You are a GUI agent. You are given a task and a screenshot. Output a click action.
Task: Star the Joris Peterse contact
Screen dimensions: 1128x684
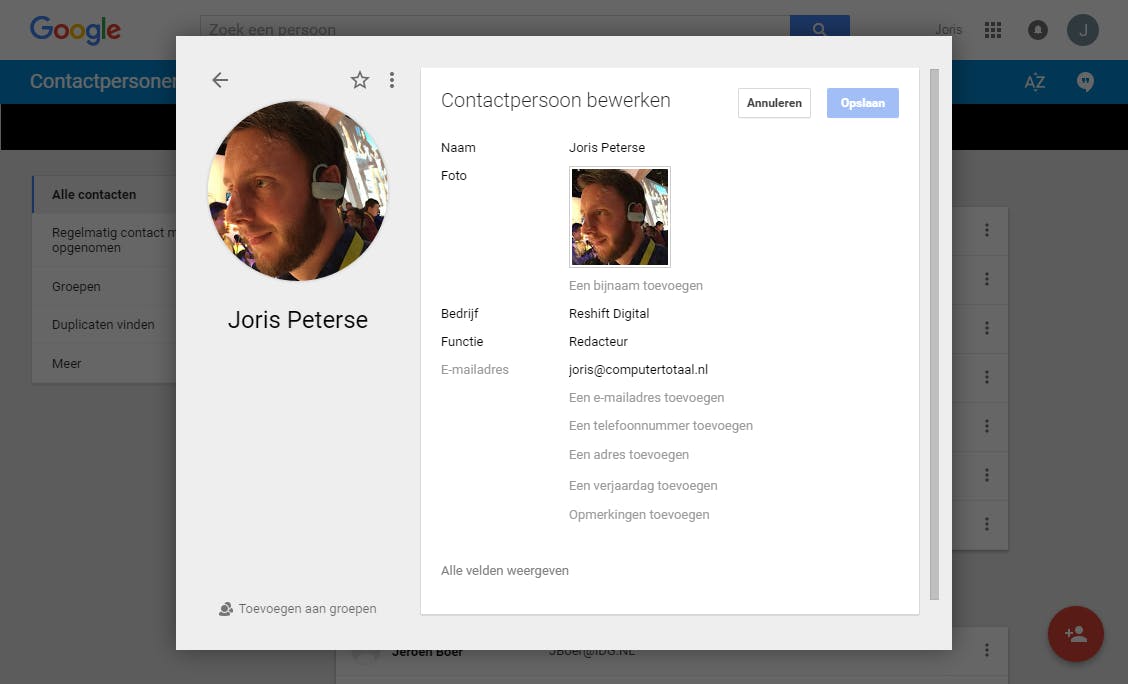click(x=360, y=81)
